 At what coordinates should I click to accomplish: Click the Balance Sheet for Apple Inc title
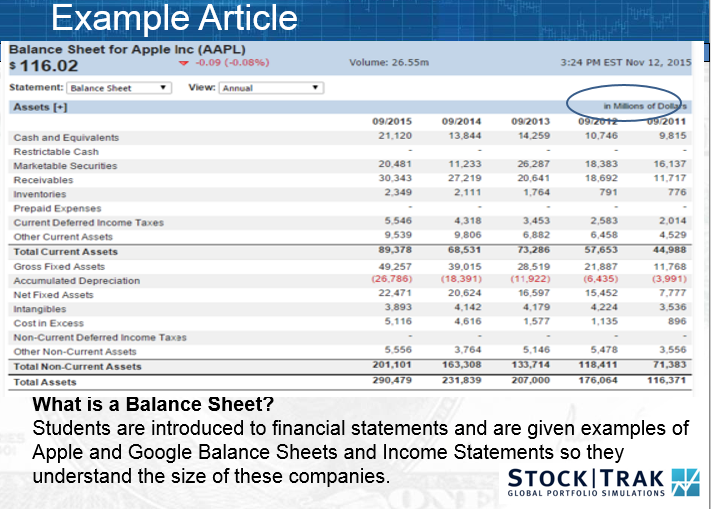pyautogui.click(x=127, y=49)
